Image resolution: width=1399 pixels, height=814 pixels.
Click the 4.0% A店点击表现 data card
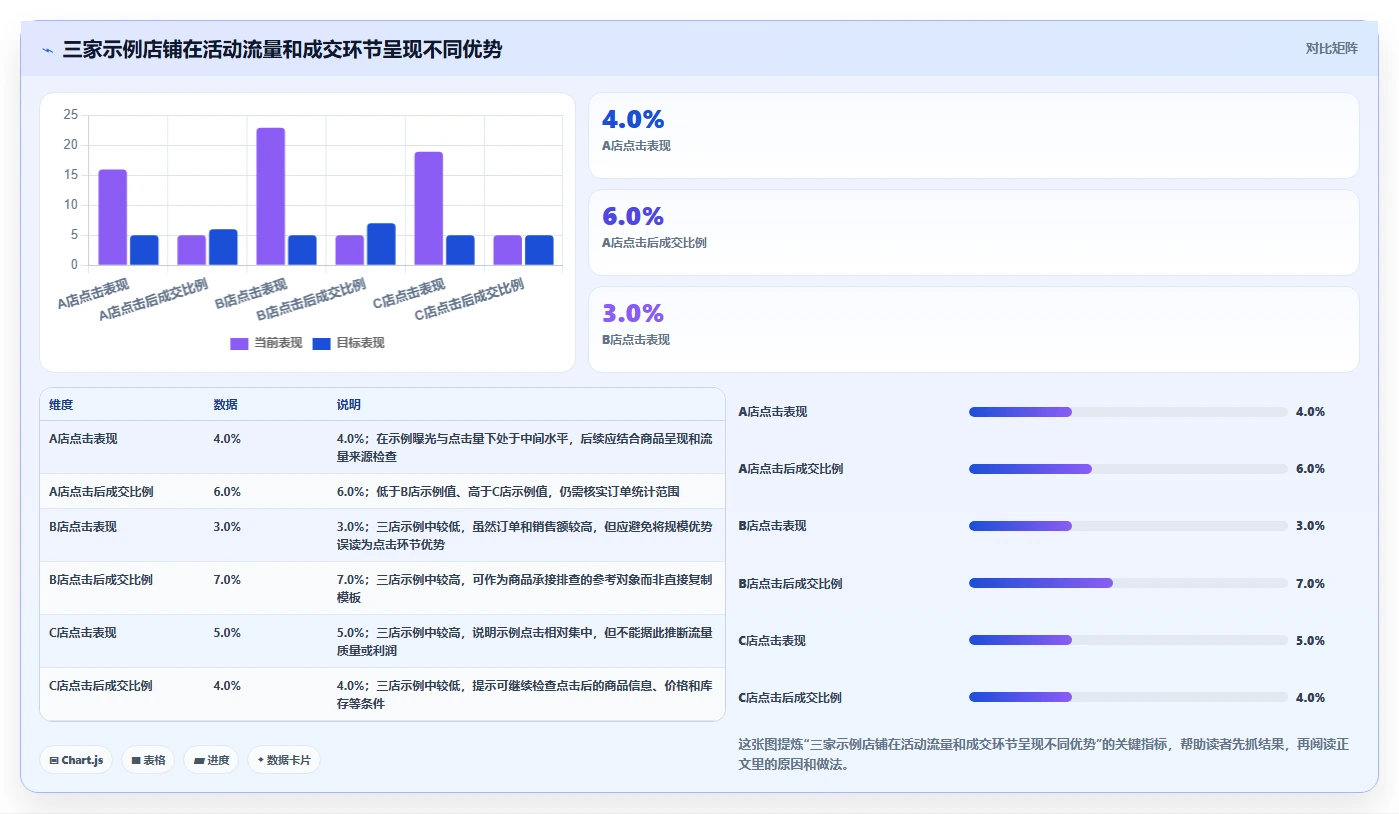point(974,136)
